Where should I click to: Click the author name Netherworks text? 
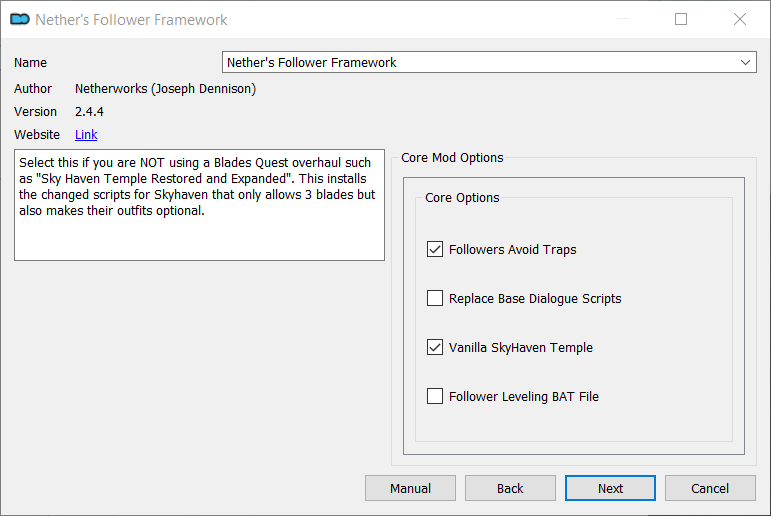coord(165,89)
